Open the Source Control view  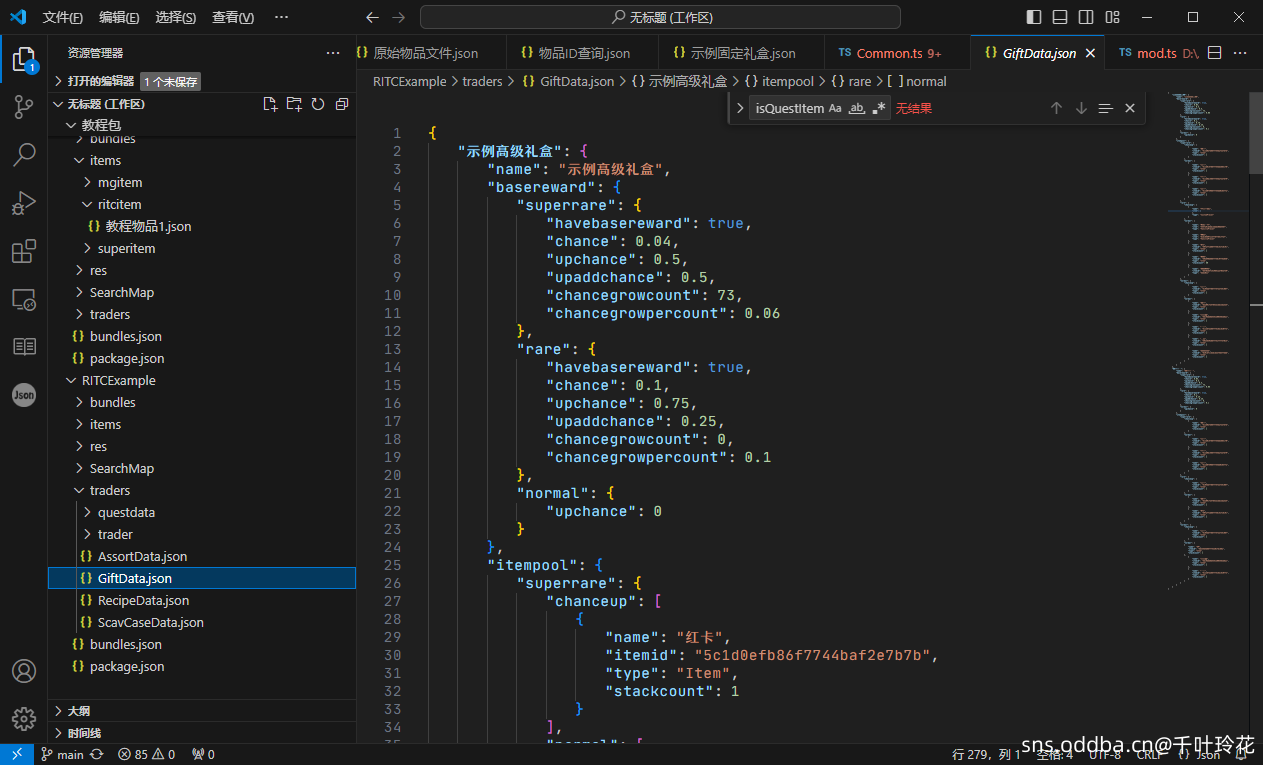click(x=24, y=108)
